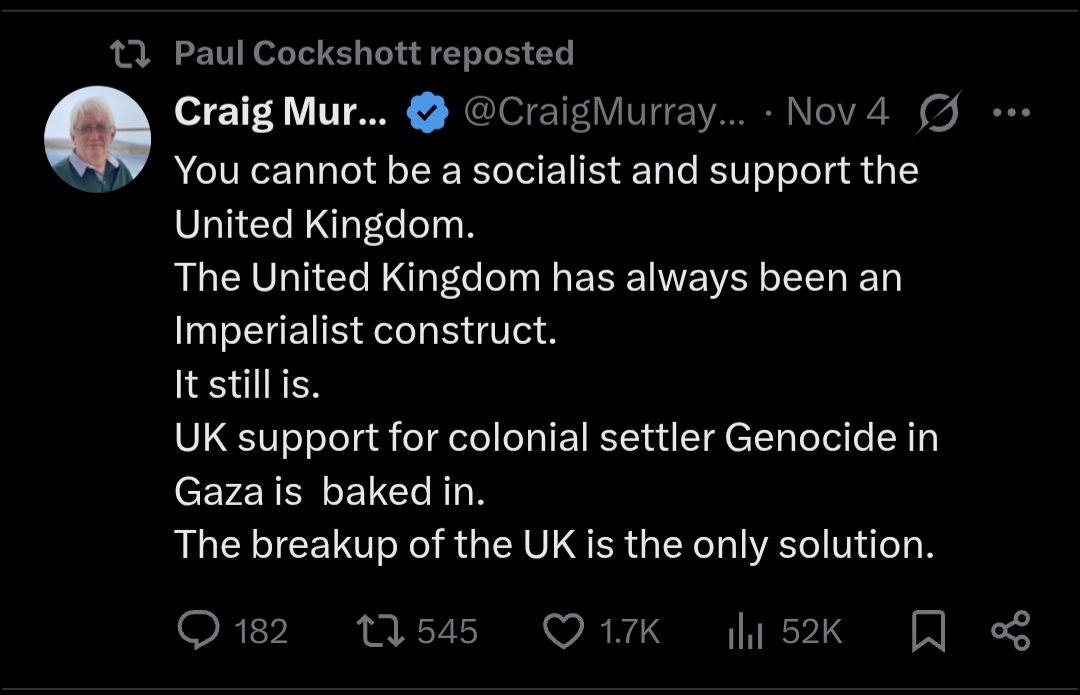Open view analytics bar chart icon
Viewport: 1080px width, 695px height.
(746, 631)
